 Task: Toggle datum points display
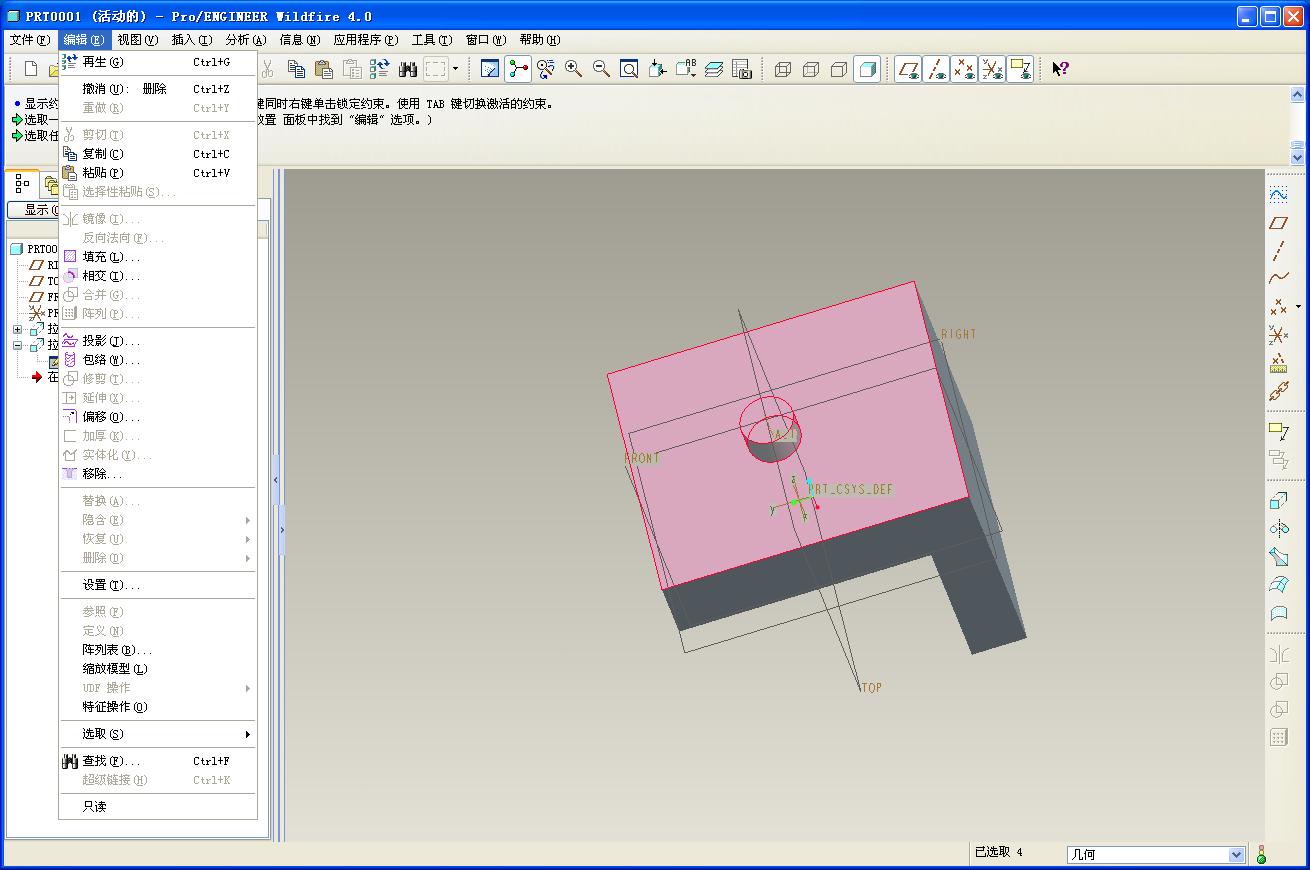tap(964, 69)
